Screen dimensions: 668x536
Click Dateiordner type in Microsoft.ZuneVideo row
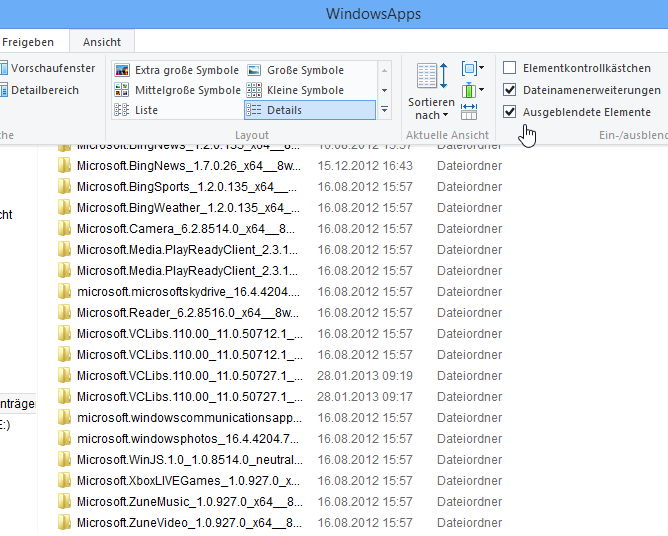click(x=469, y=523)
